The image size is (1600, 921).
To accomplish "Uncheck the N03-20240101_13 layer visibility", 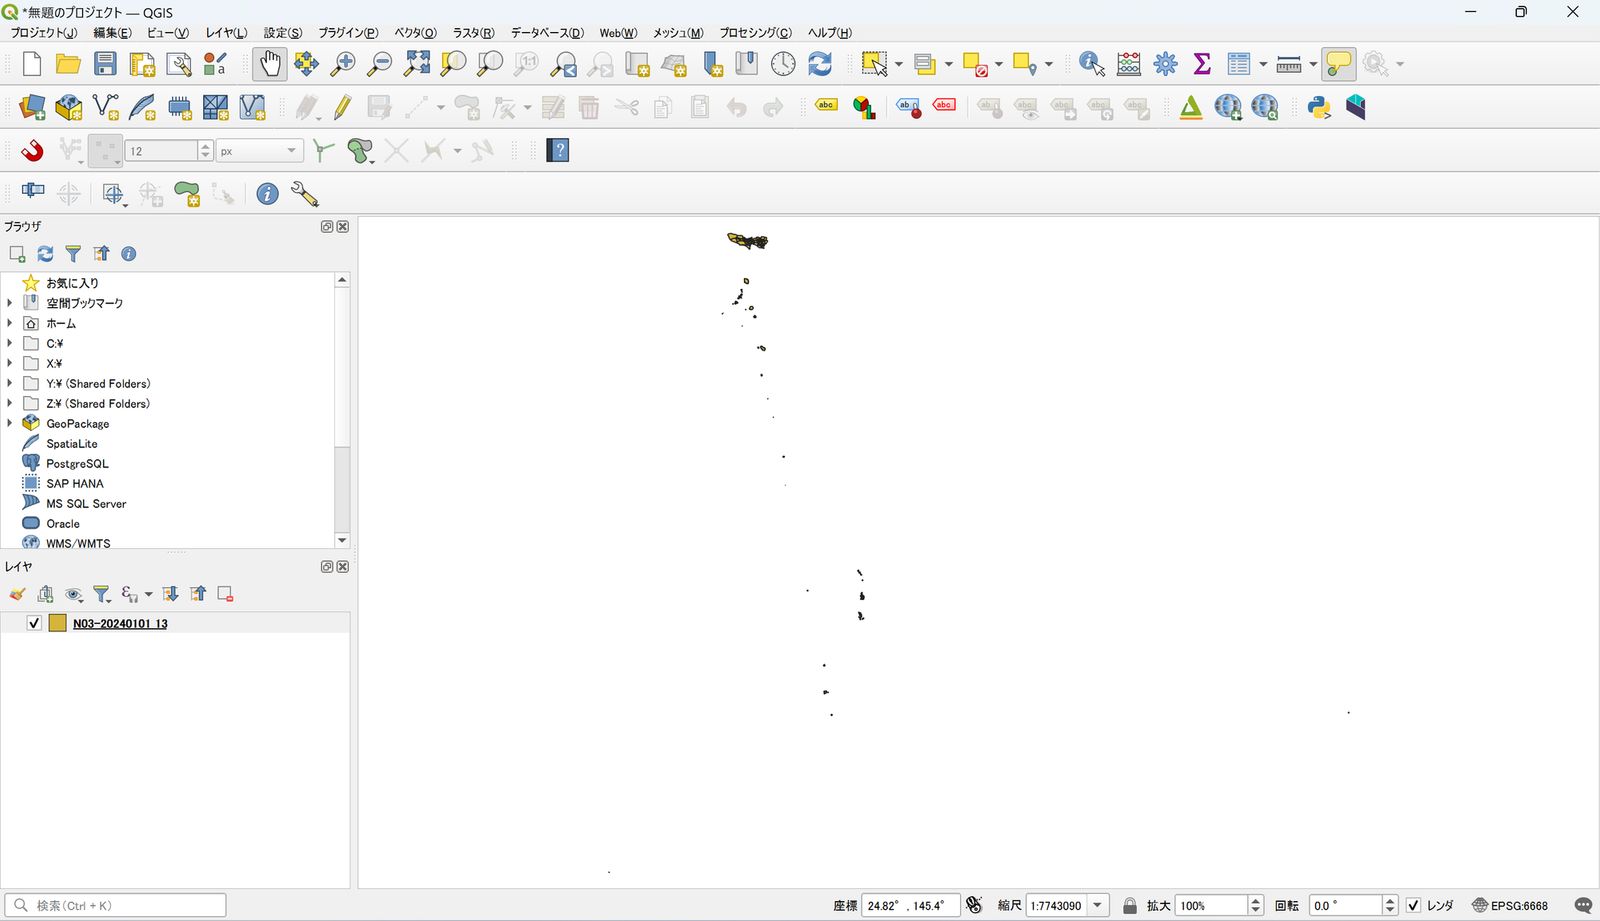I will click(x=34, y=623).
